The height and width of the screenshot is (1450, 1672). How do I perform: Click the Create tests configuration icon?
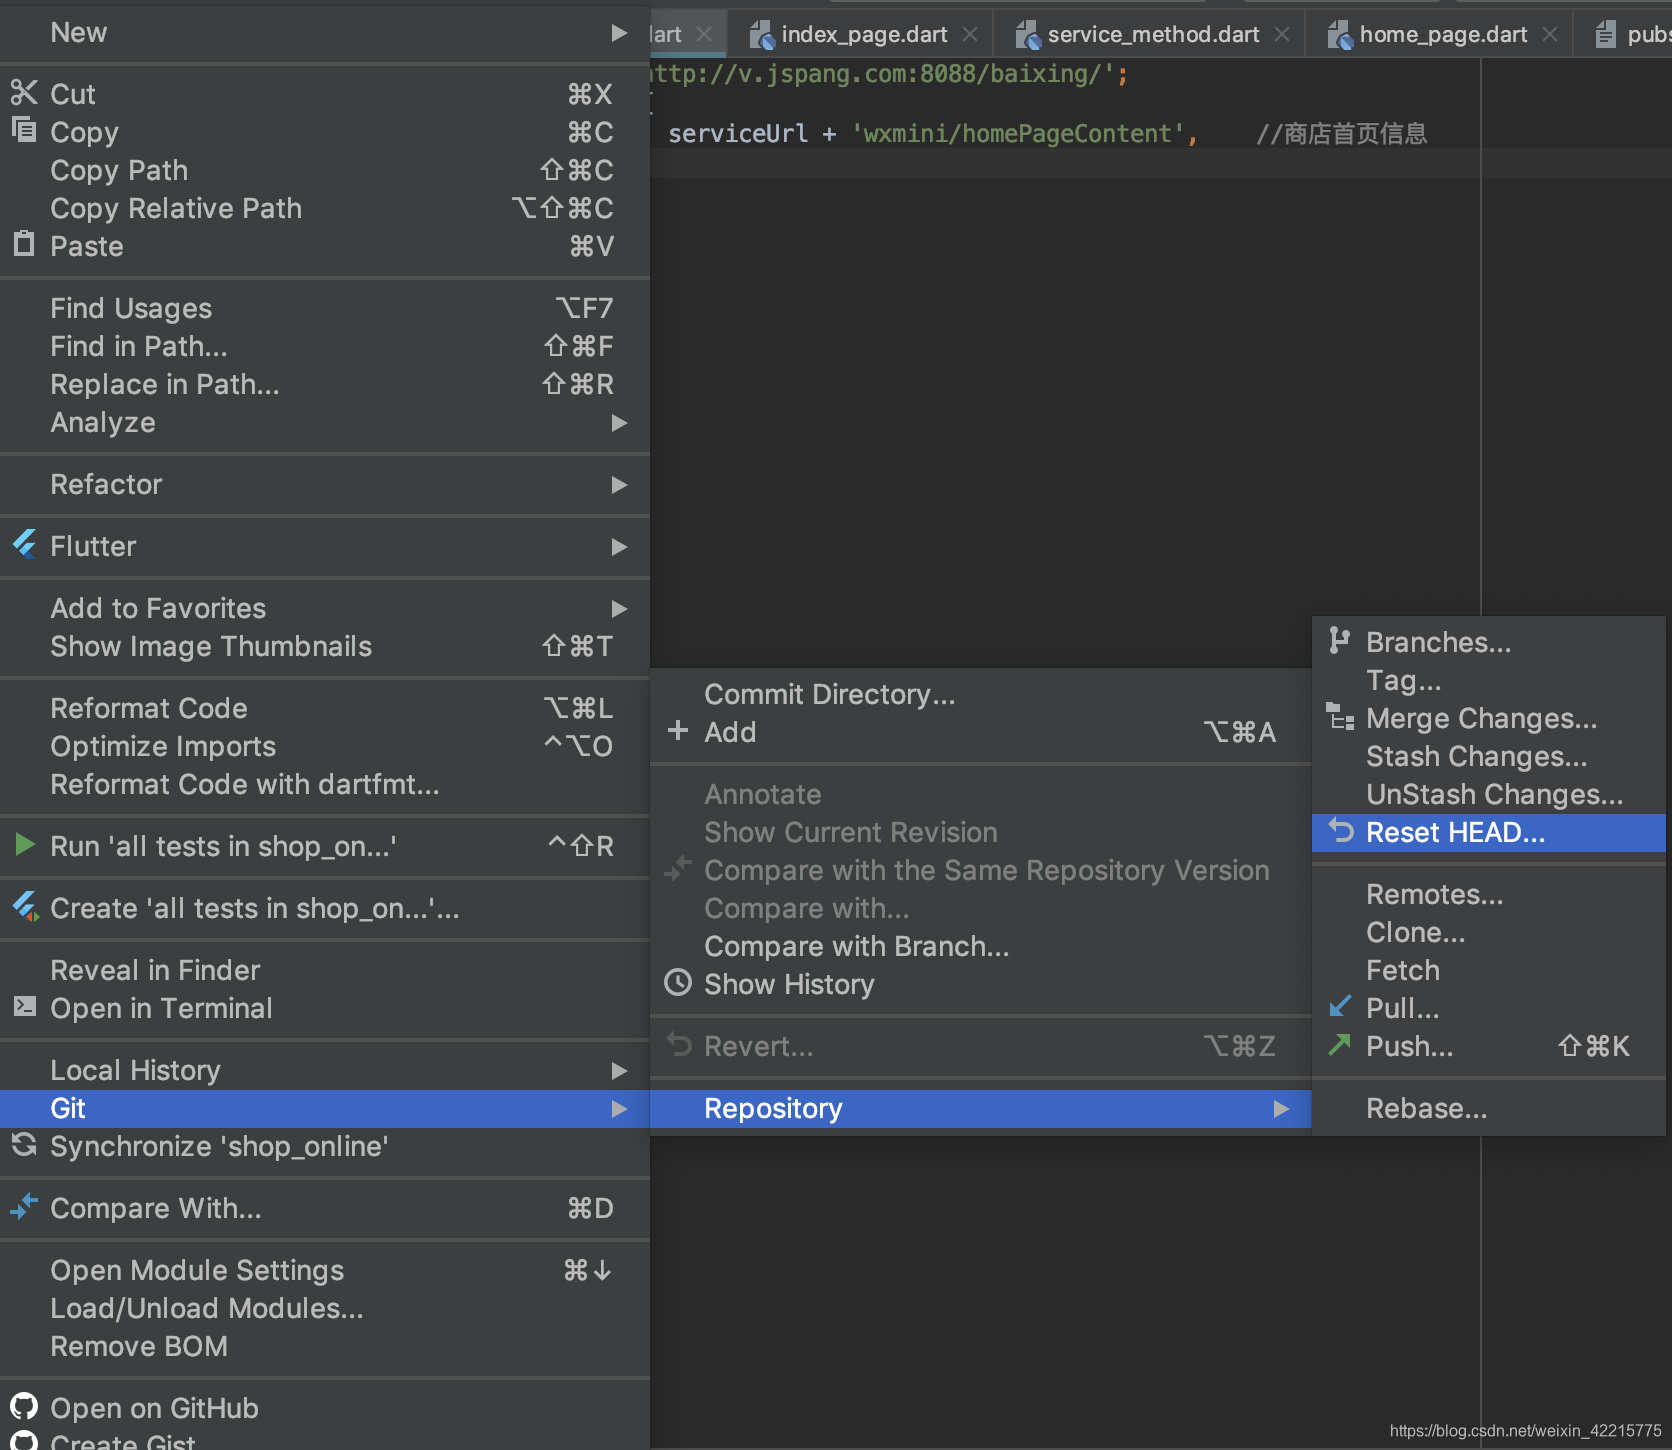click(25, 907)
